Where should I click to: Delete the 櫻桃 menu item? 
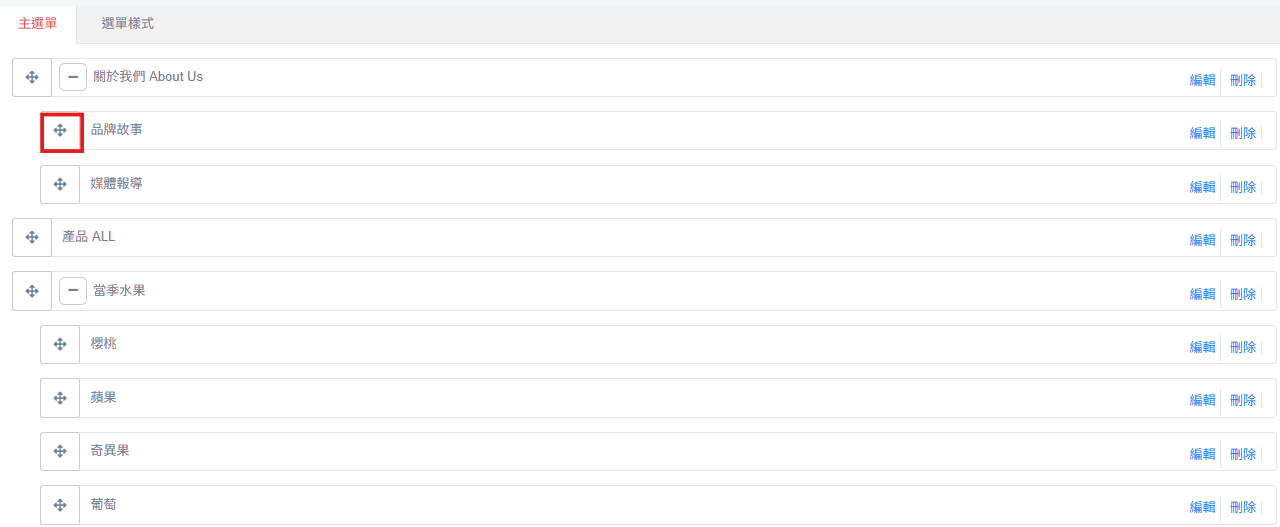click(1243, 347)
